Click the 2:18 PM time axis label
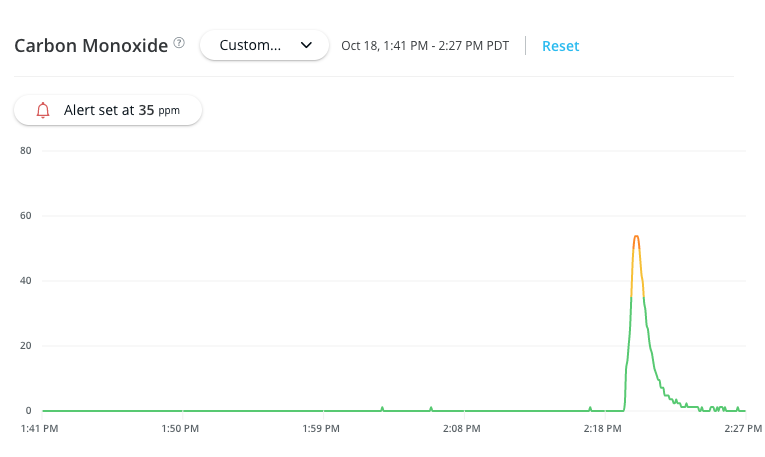The image size is (765, 457). (x=603, y=428)
